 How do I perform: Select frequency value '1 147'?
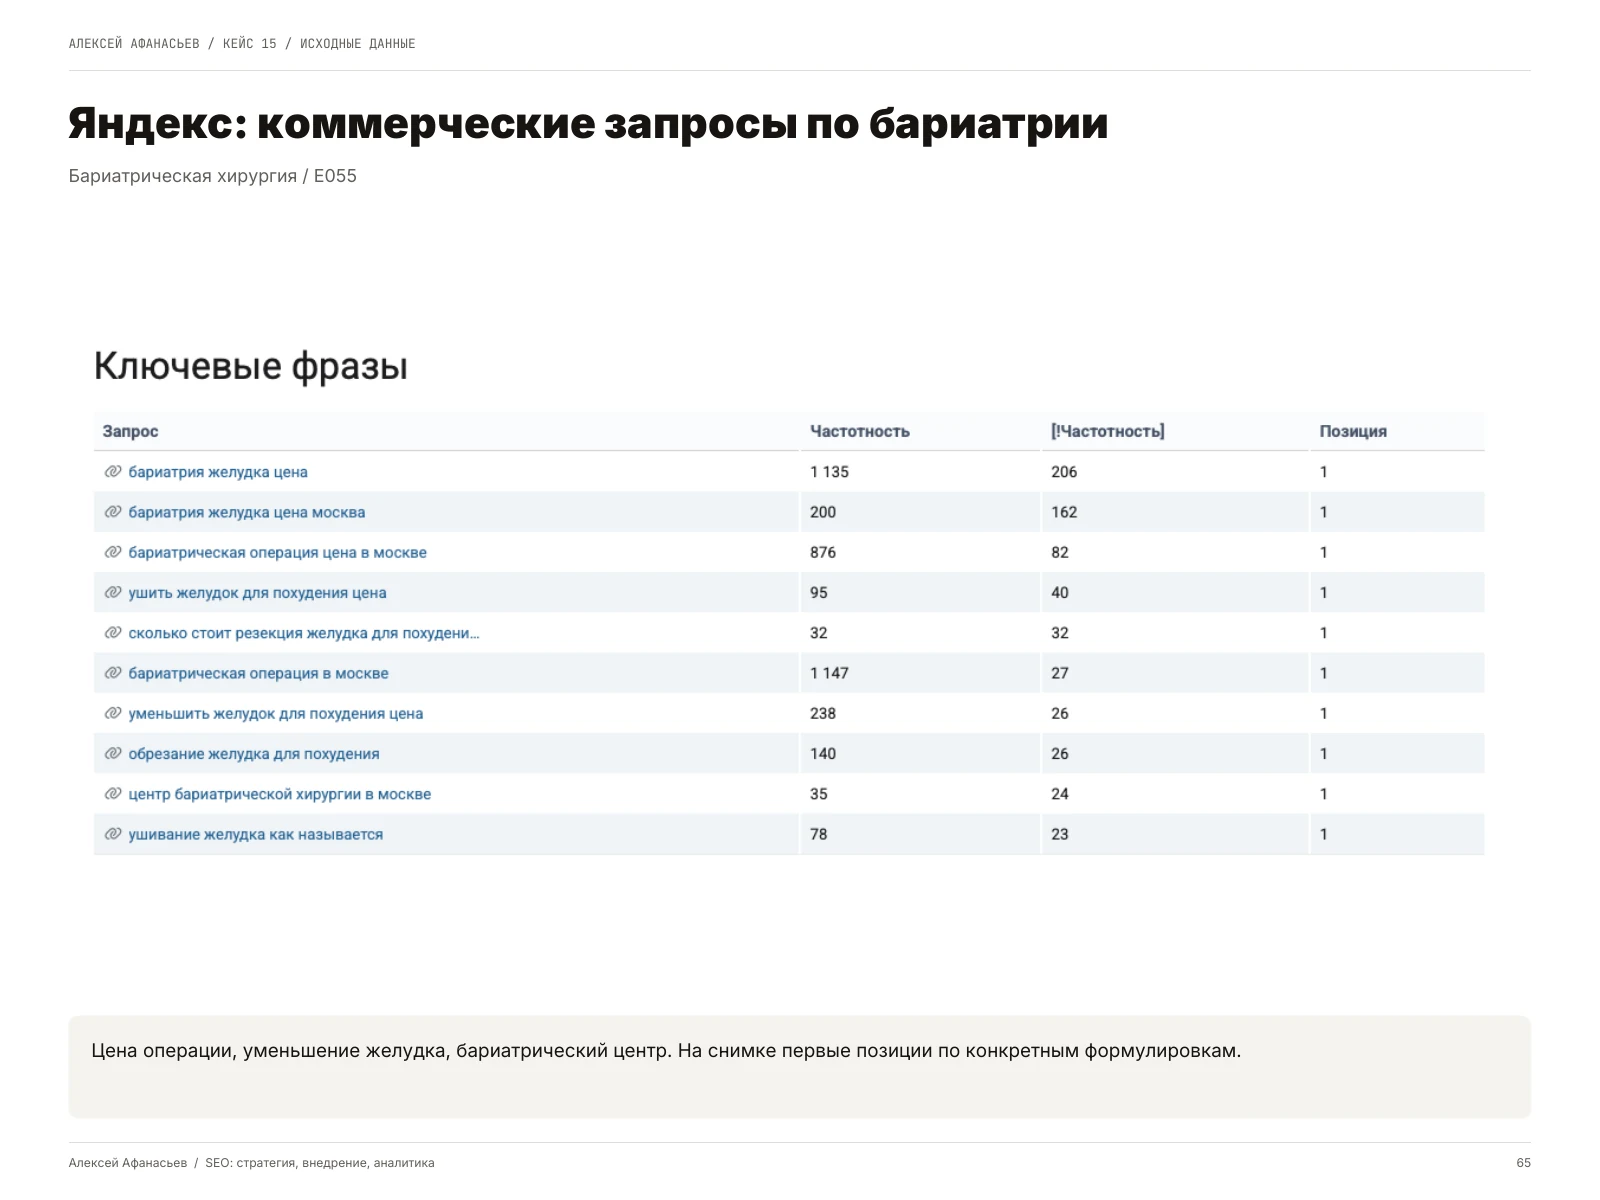click(829, 674)
